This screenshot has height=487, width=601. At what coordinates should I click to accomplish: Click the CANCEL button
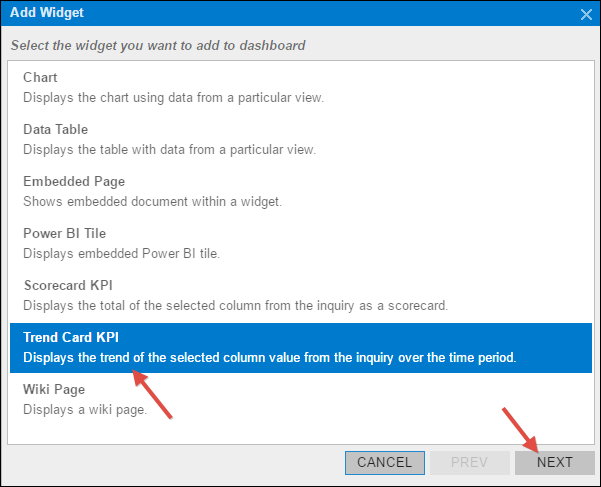click(385, 462)
